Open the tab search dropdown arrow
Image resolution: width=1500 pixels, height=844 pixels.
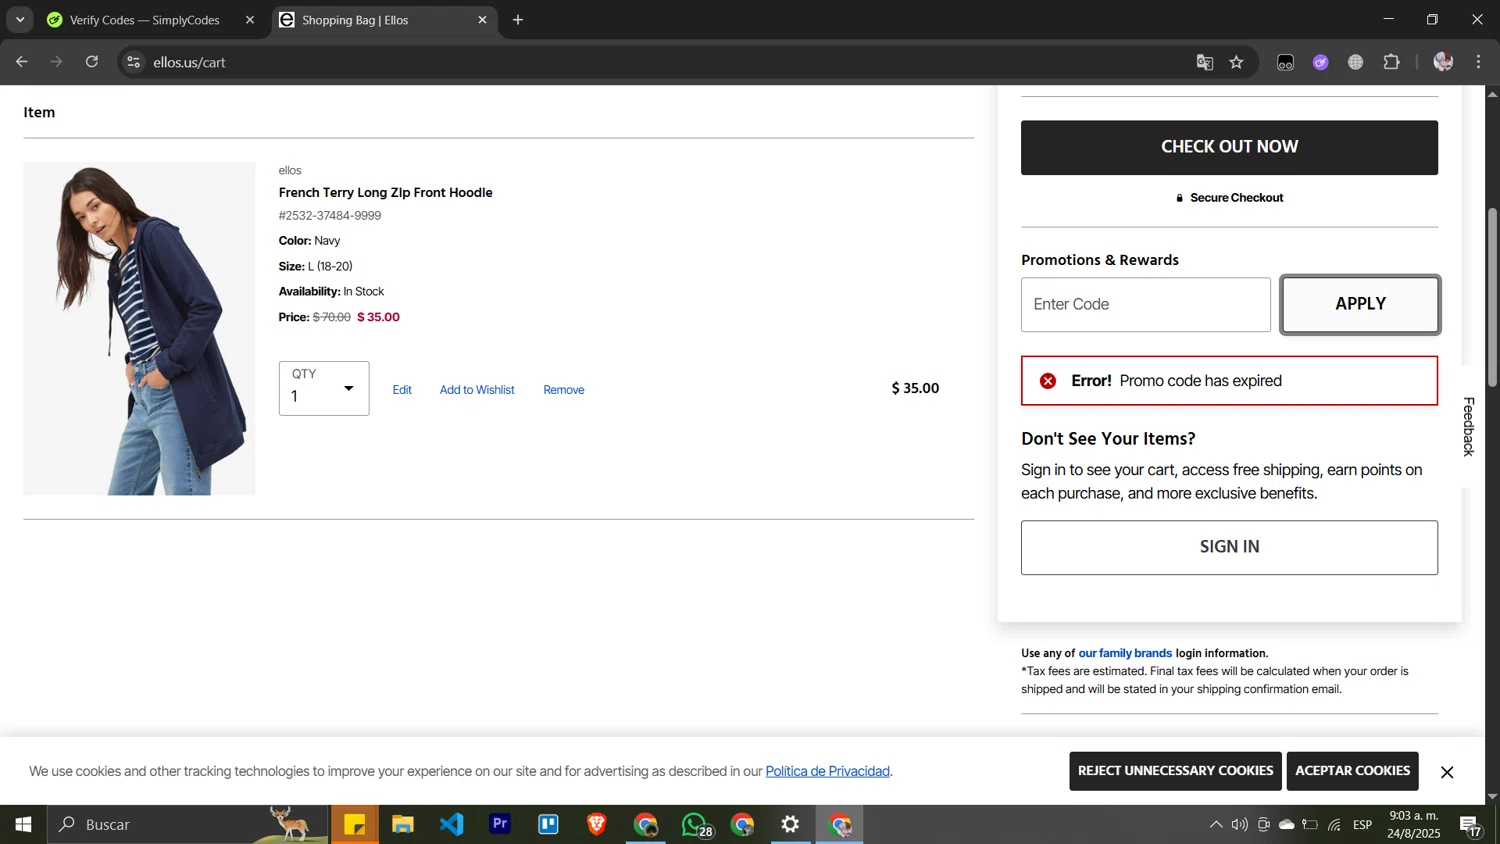20,20
